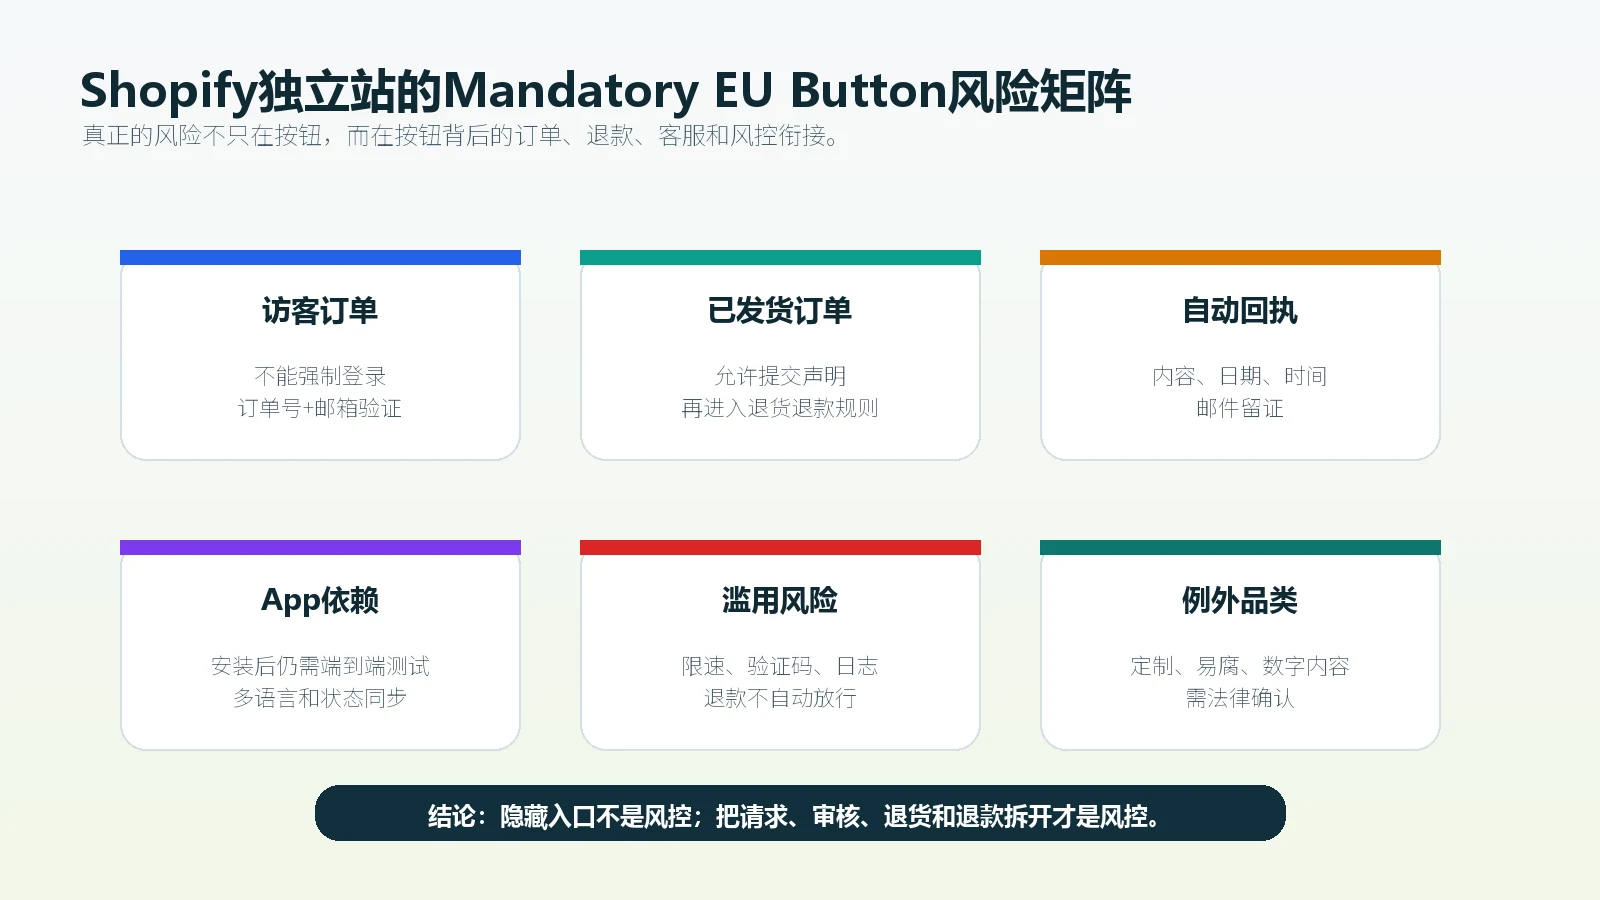Click the line '邮件留证'
This screenshot has height=900, width=1600.
[1240, 408]
